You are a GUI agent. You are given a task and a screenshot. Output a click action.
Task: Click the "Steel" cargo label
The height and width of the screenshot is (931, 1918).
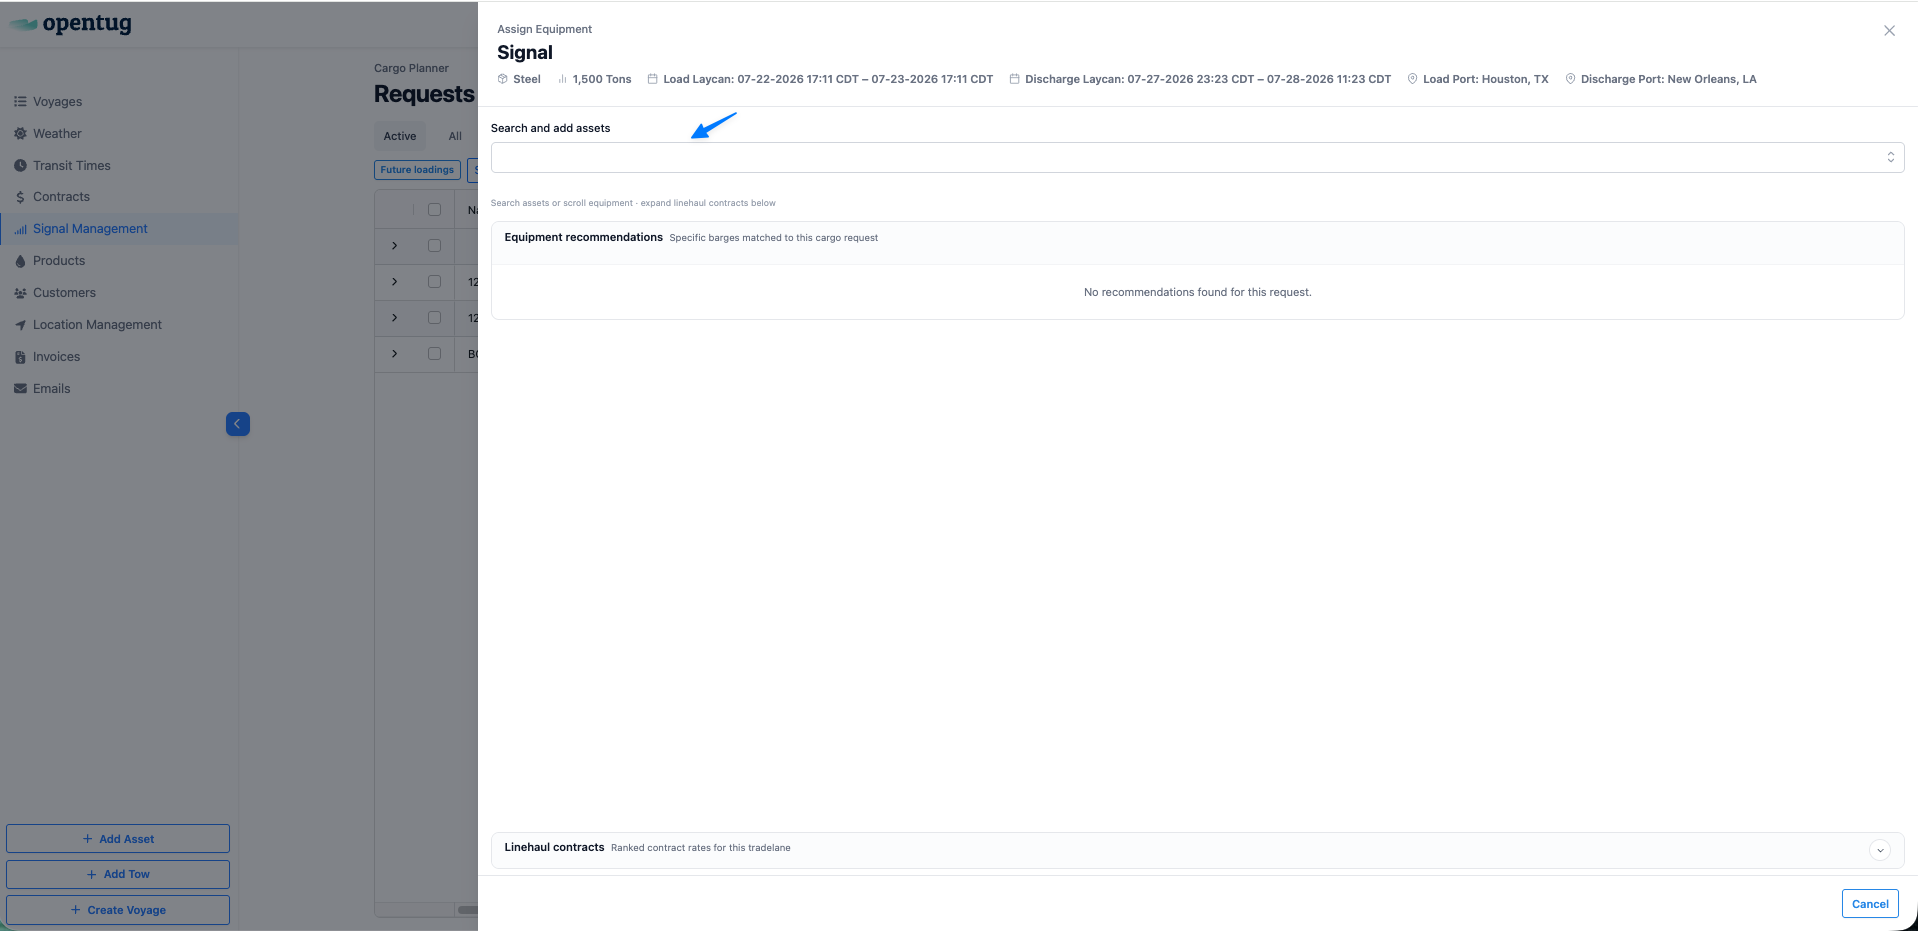tap(527, 80)
